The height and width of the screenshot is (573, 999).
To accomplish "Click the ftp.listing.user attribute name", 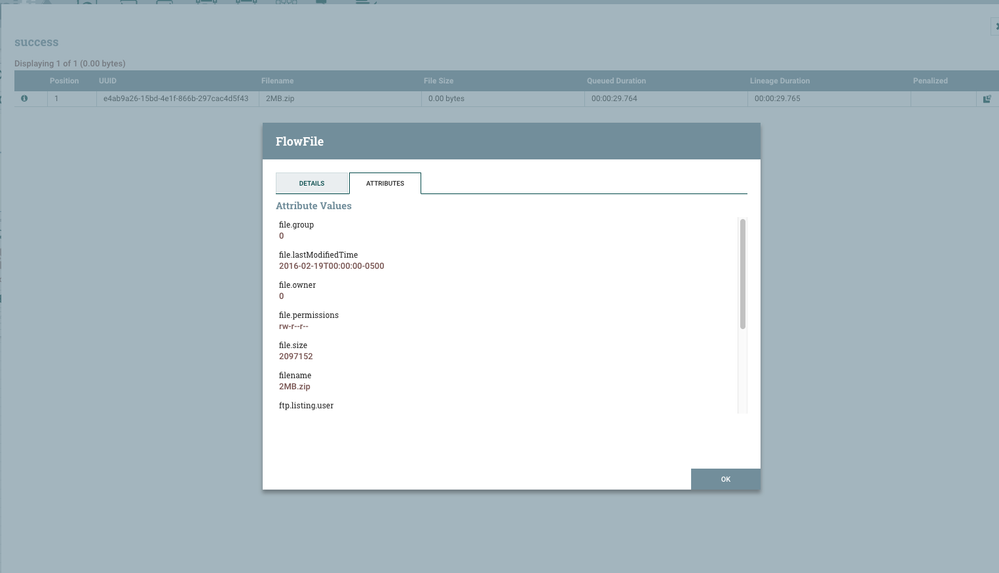I will [x=306, y=405].
